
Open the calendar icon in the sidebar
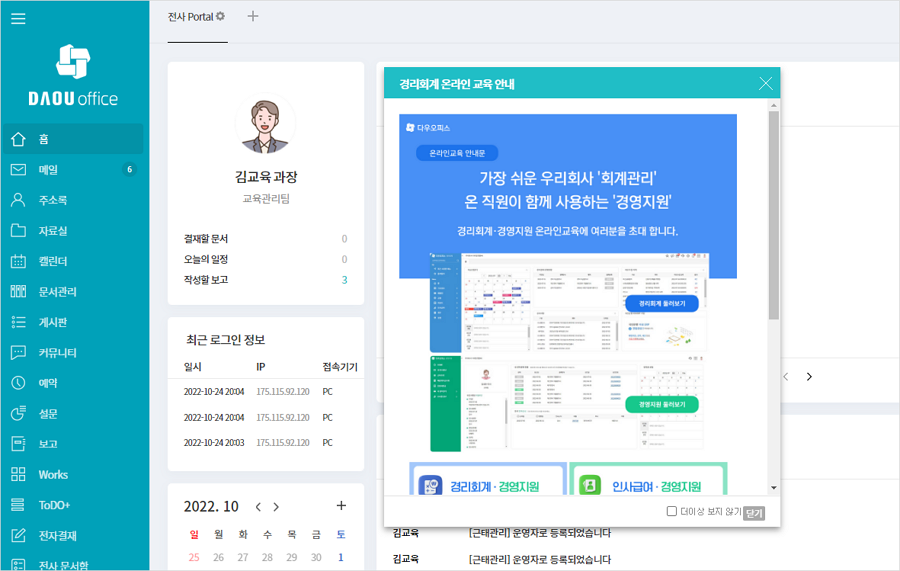tap(18, 261)
